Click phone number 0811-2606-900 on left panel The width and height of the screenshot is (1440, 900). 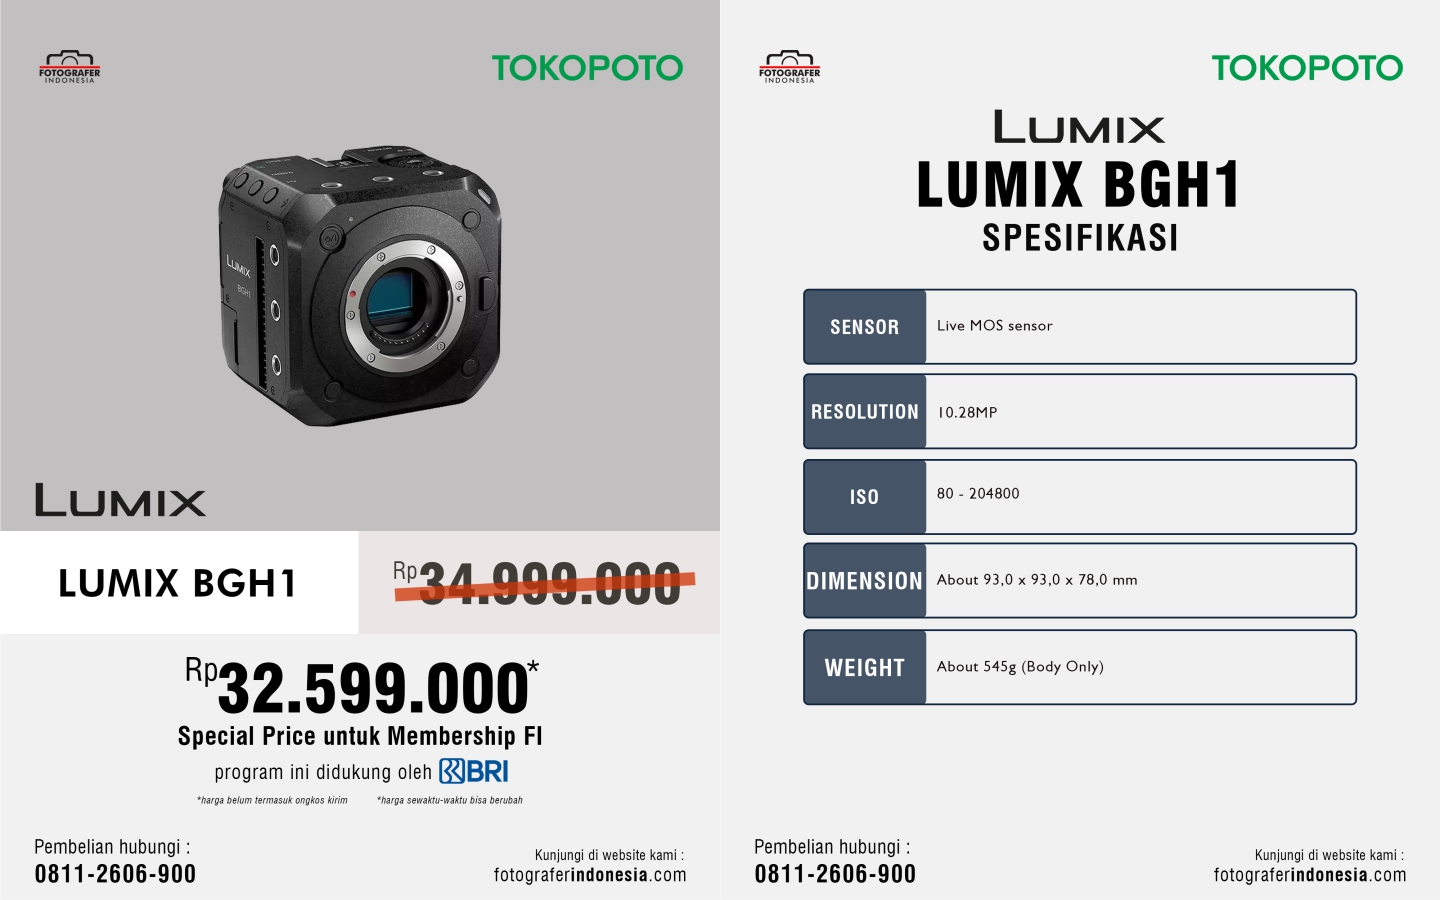click(115, 874)
